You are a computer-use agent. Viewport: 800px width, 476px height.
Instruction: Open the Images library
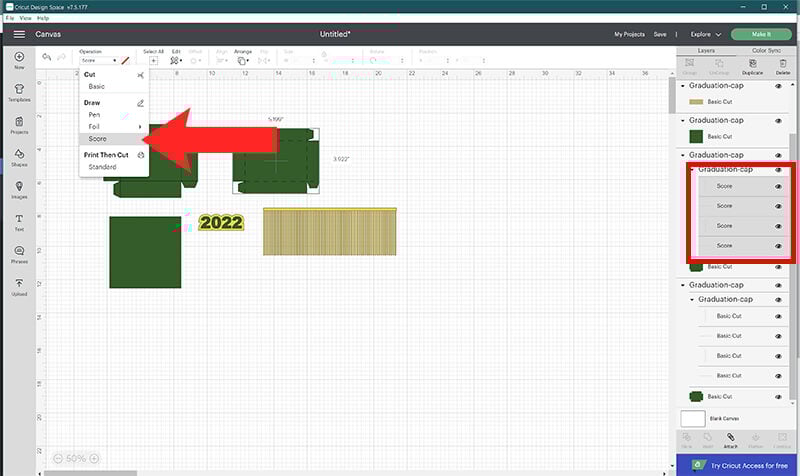click(x=19, y=186)
